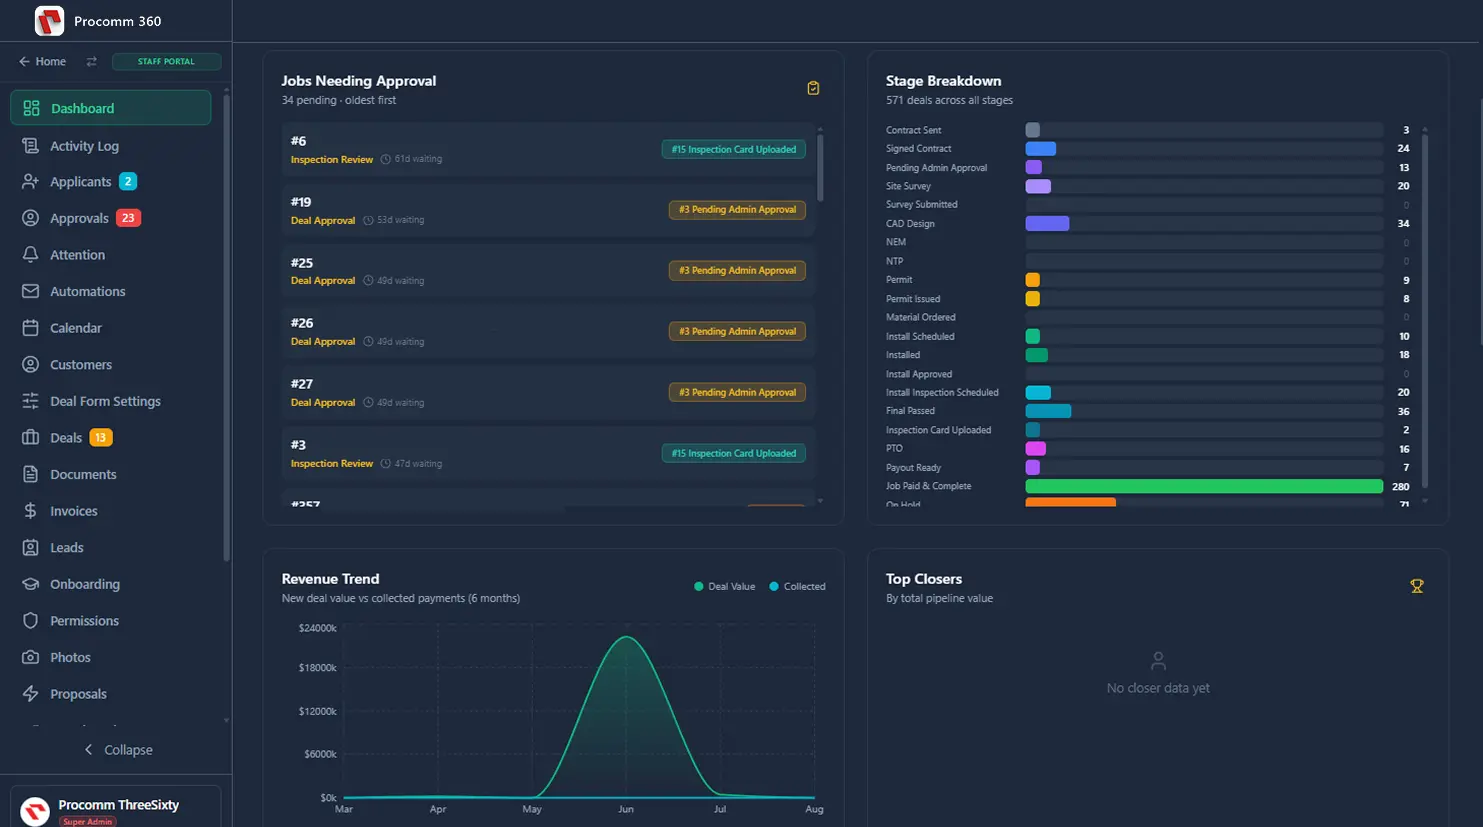Click the Dashboard grid icon
Screen dimensions: 1483x827
[31, 108]
